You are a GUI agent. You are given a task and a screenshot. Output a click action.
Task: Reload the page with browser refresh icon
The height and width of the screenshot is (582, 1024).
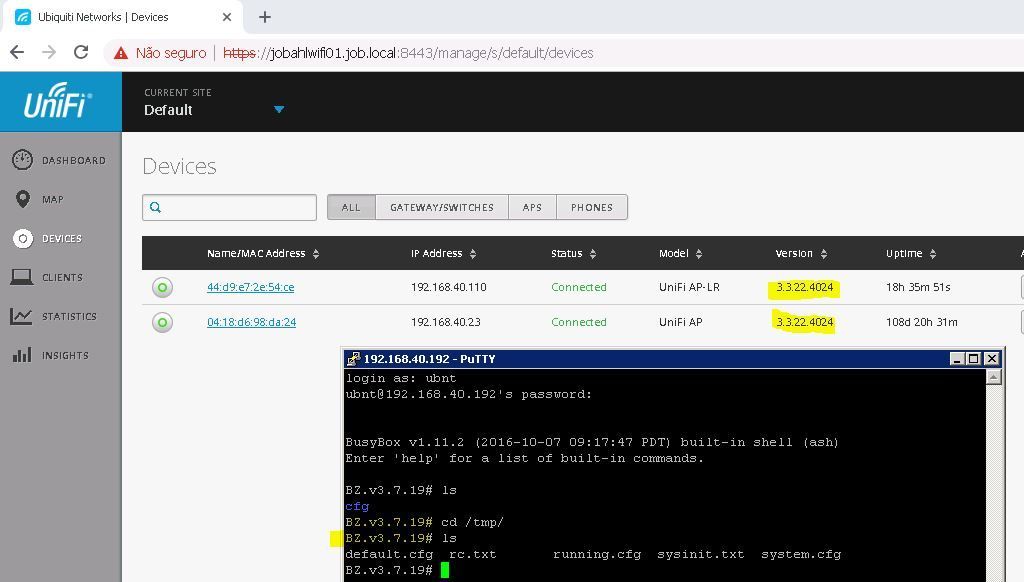coord(81,52)
